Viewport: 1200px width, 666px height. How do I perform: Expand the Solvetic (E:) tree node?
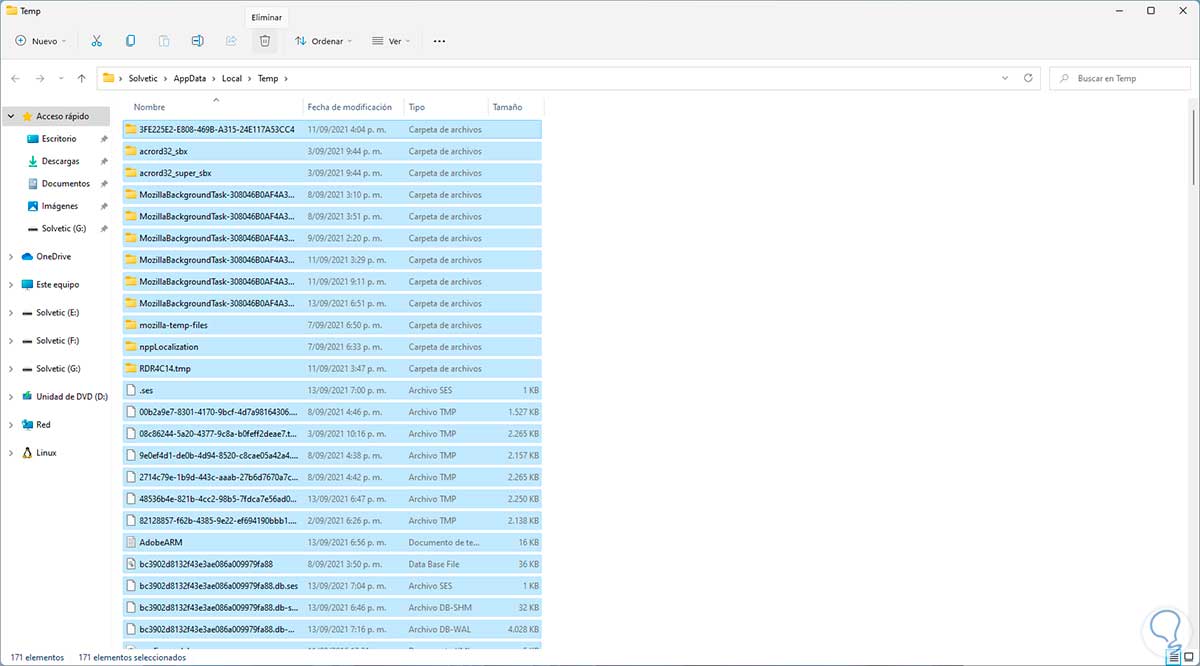click(10, 312)
